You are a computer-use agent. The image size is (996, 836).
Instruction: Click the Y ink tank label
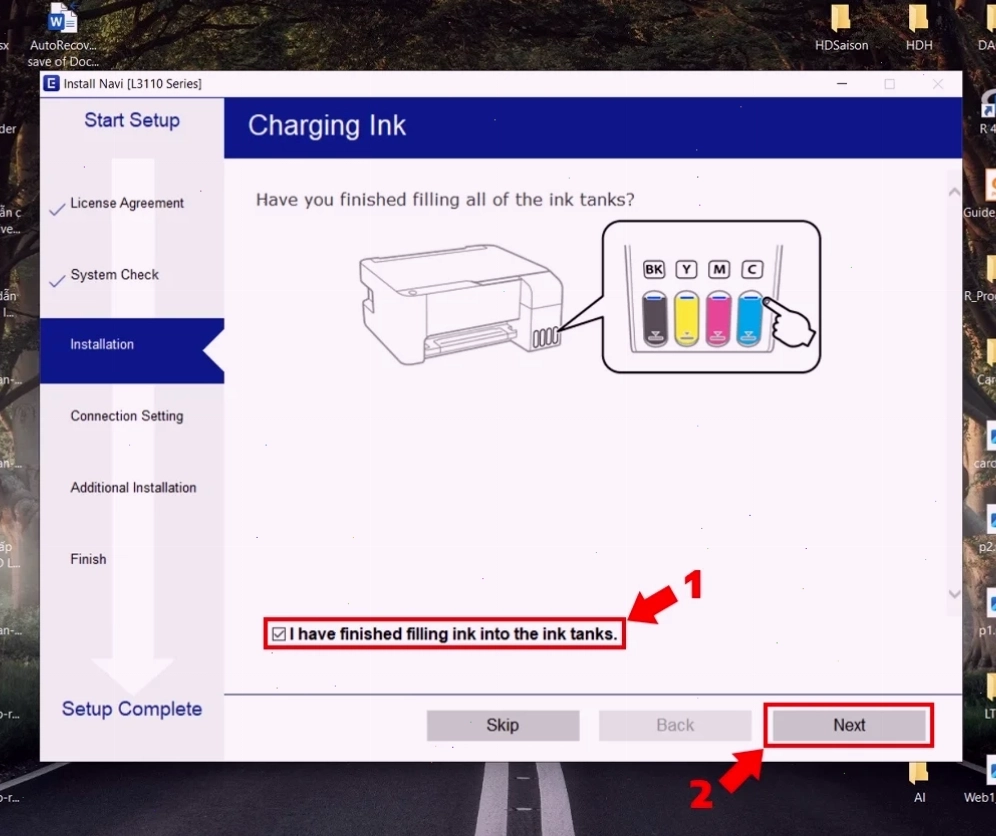click(686, 269)
